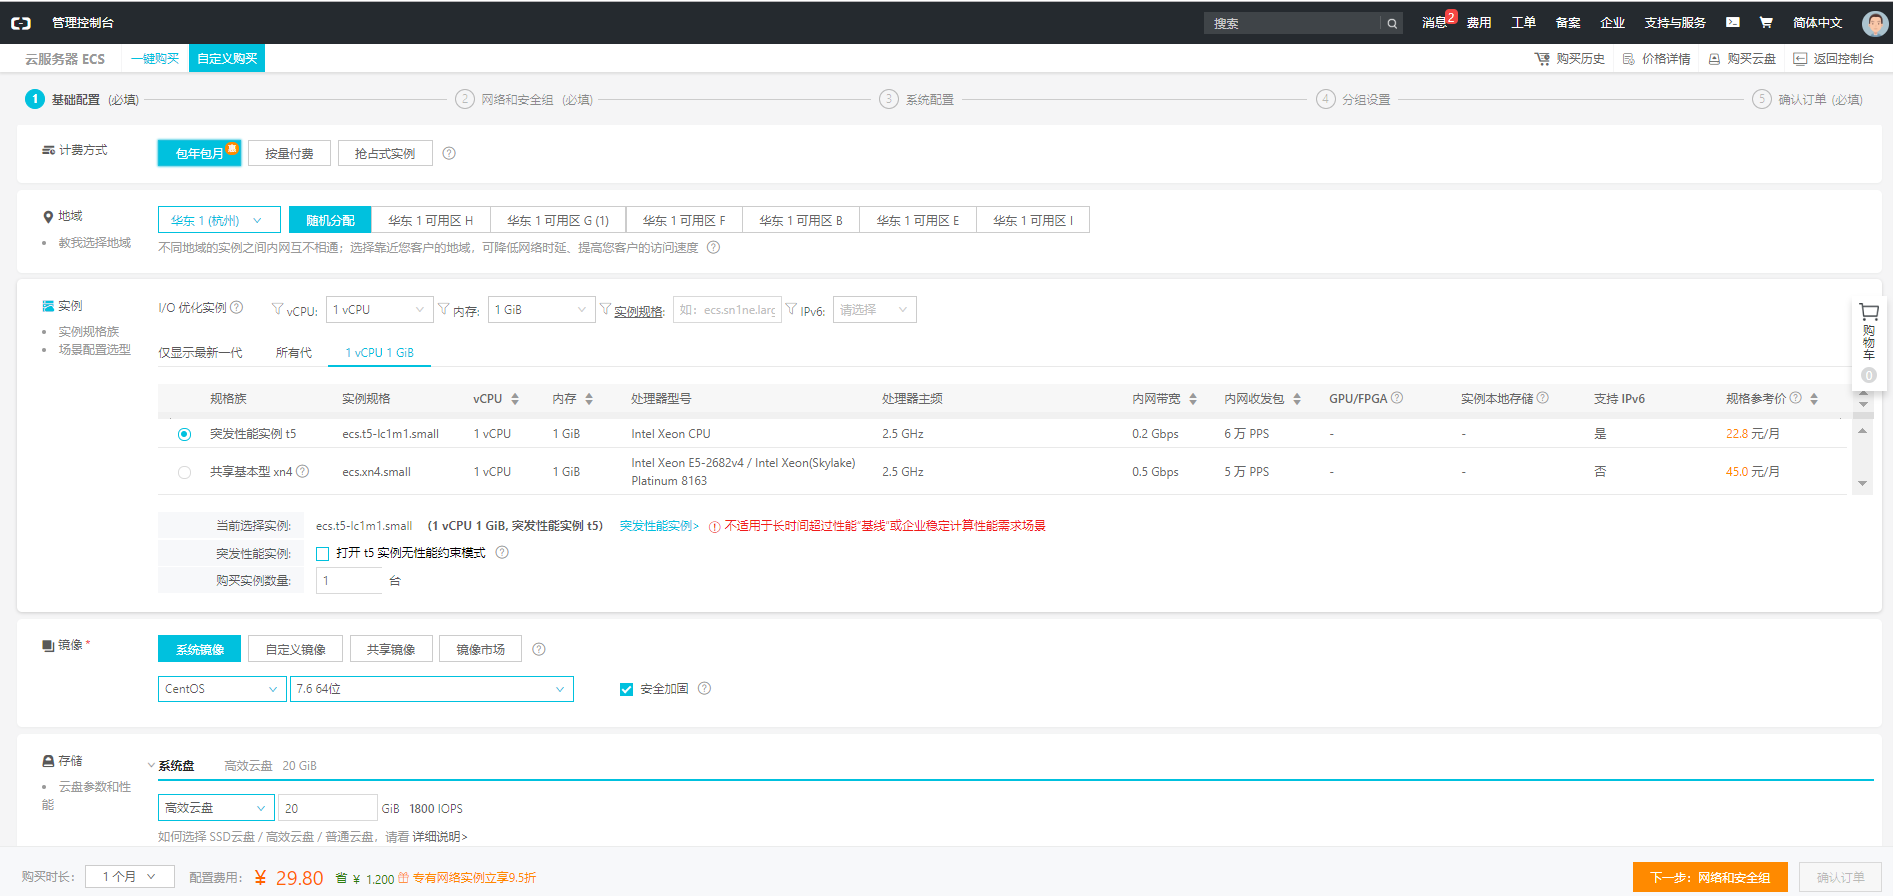Choose 随机分配 availability zone

coord(330,220)
